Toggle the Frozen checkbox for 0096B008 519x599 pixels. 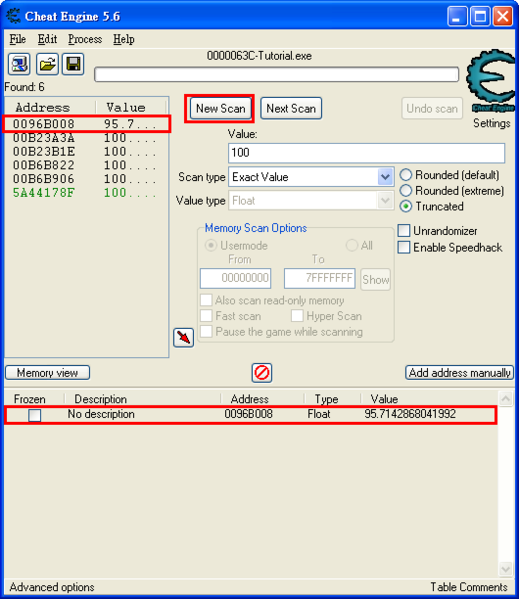click(34, 415)
